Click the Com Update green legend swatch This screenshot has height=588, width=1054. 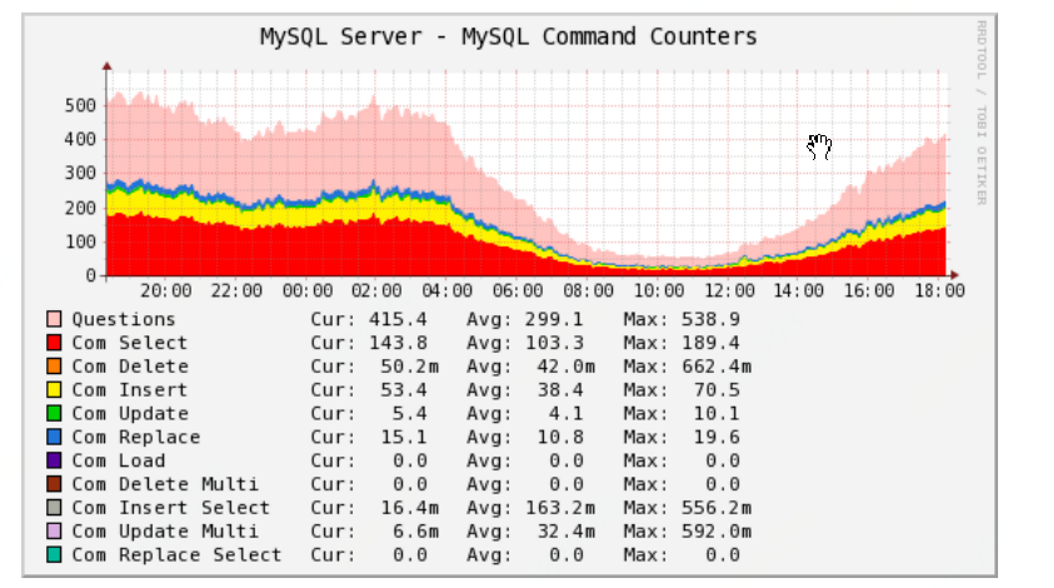(54, 413)
